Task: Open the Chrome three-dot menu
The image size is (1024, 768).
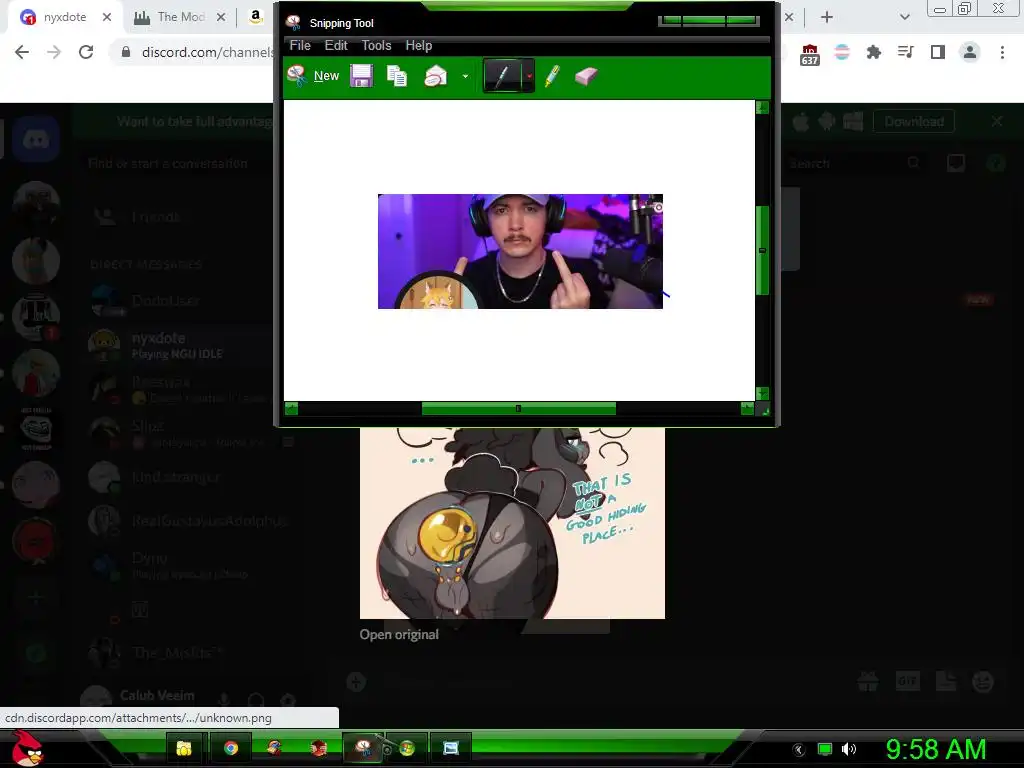Action: [x=1002, y=52]
